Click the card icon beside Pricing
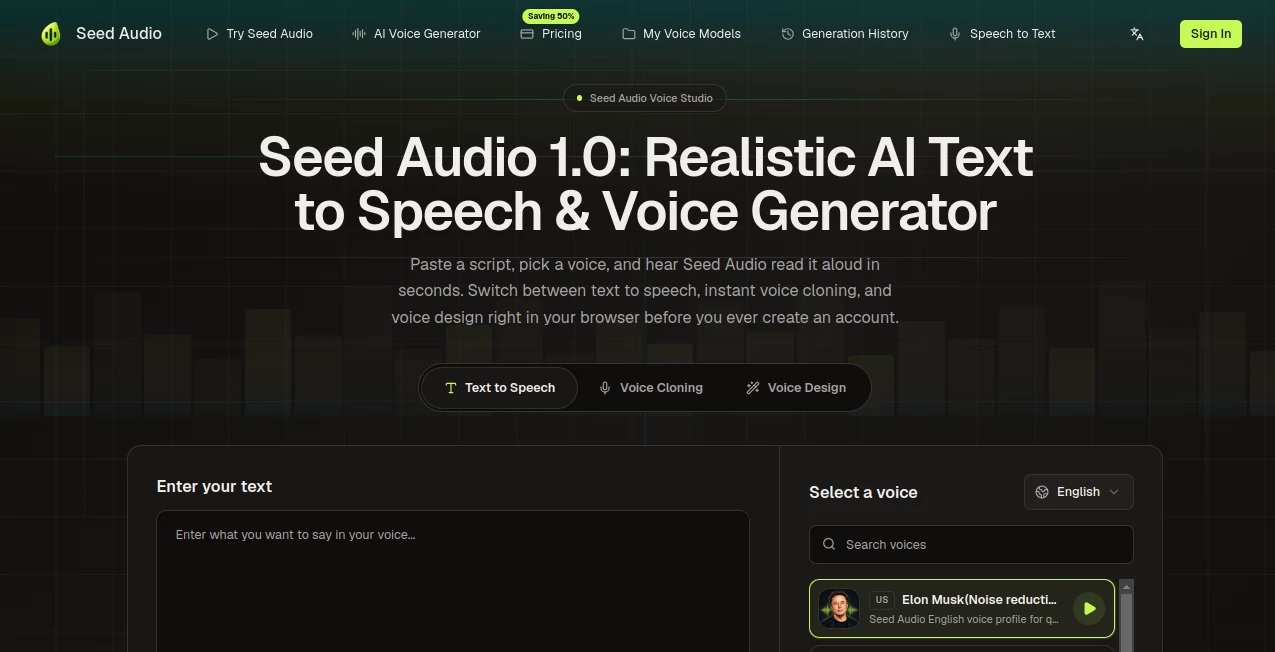The image size is (1275, 652). 527,34
